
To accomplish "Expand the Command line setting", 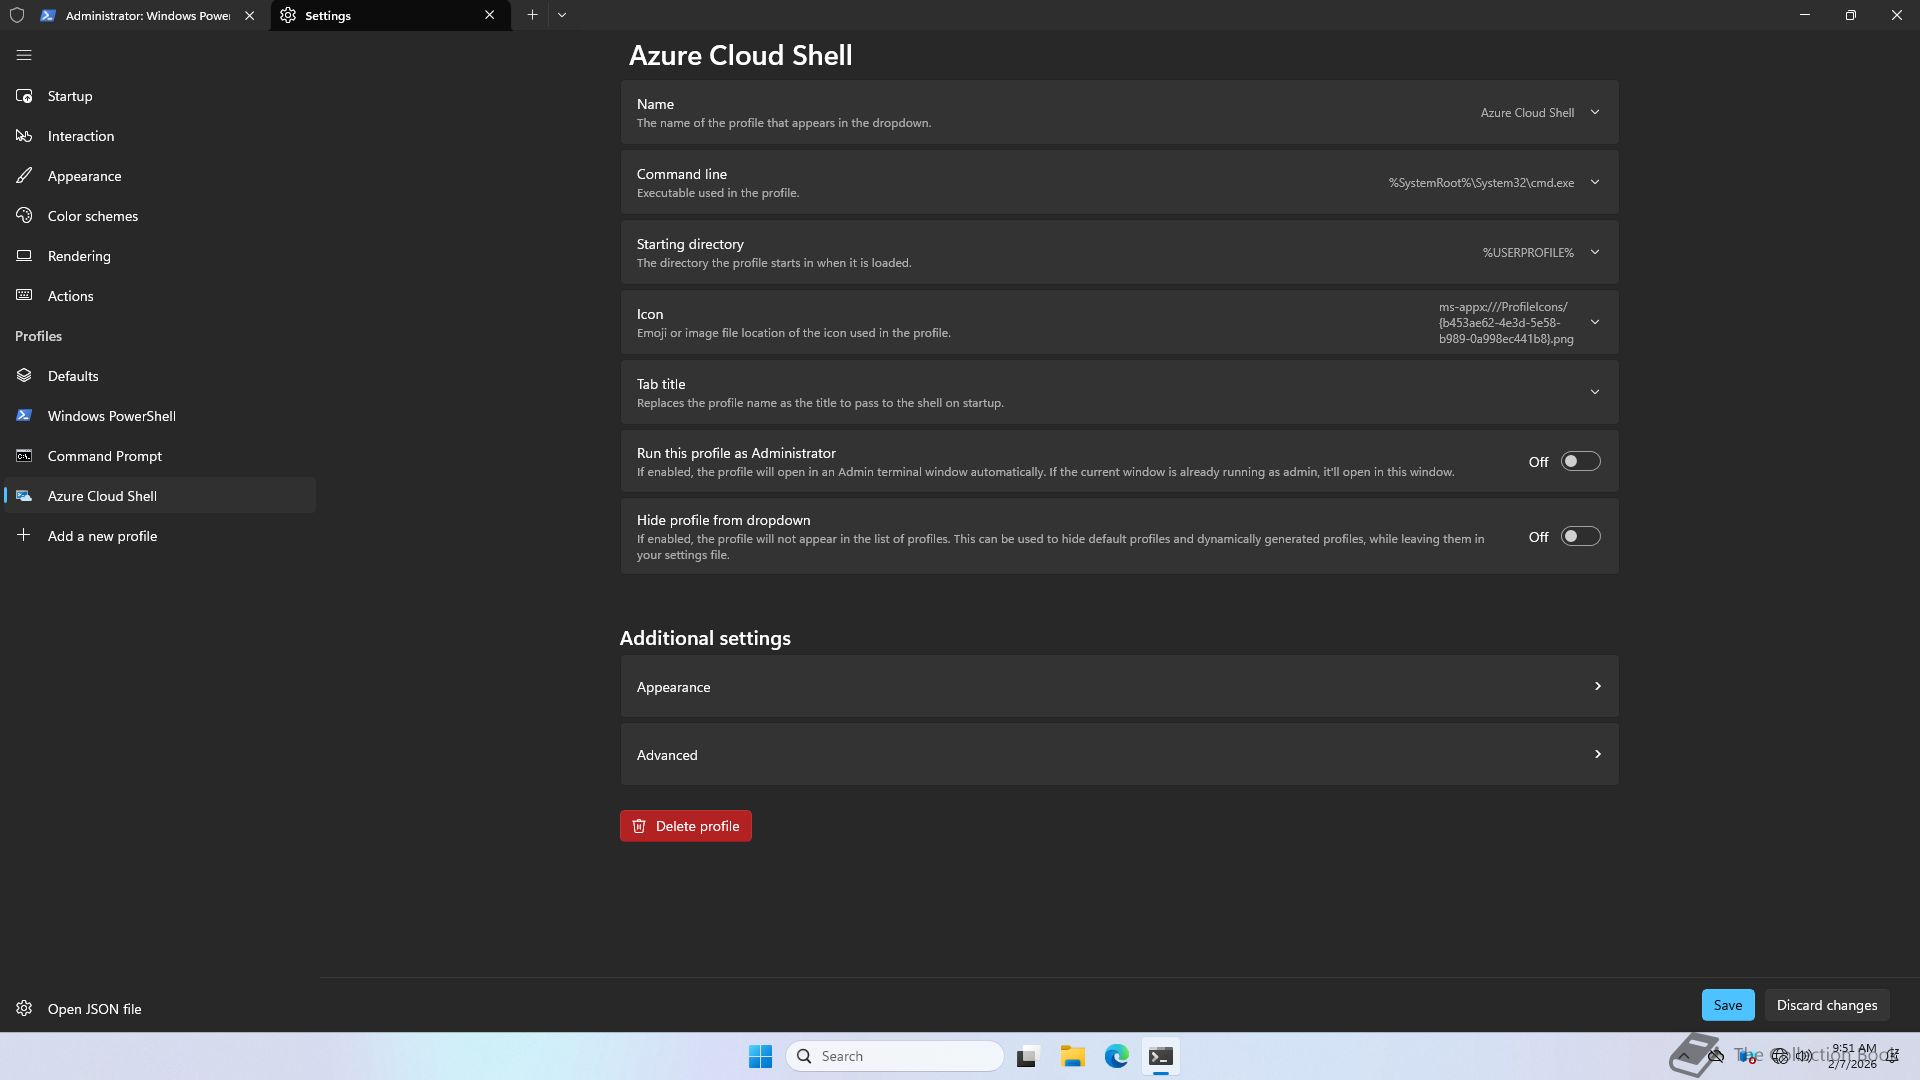I will point(1594,183).
